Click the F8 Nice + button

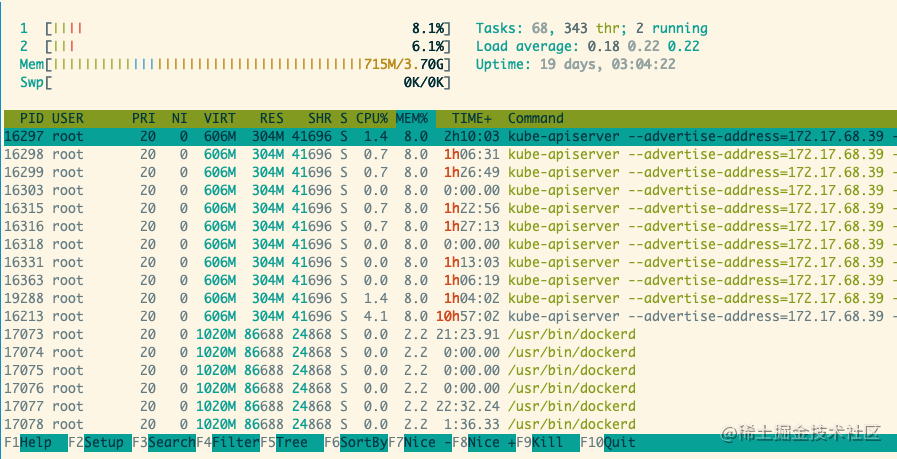485,443
